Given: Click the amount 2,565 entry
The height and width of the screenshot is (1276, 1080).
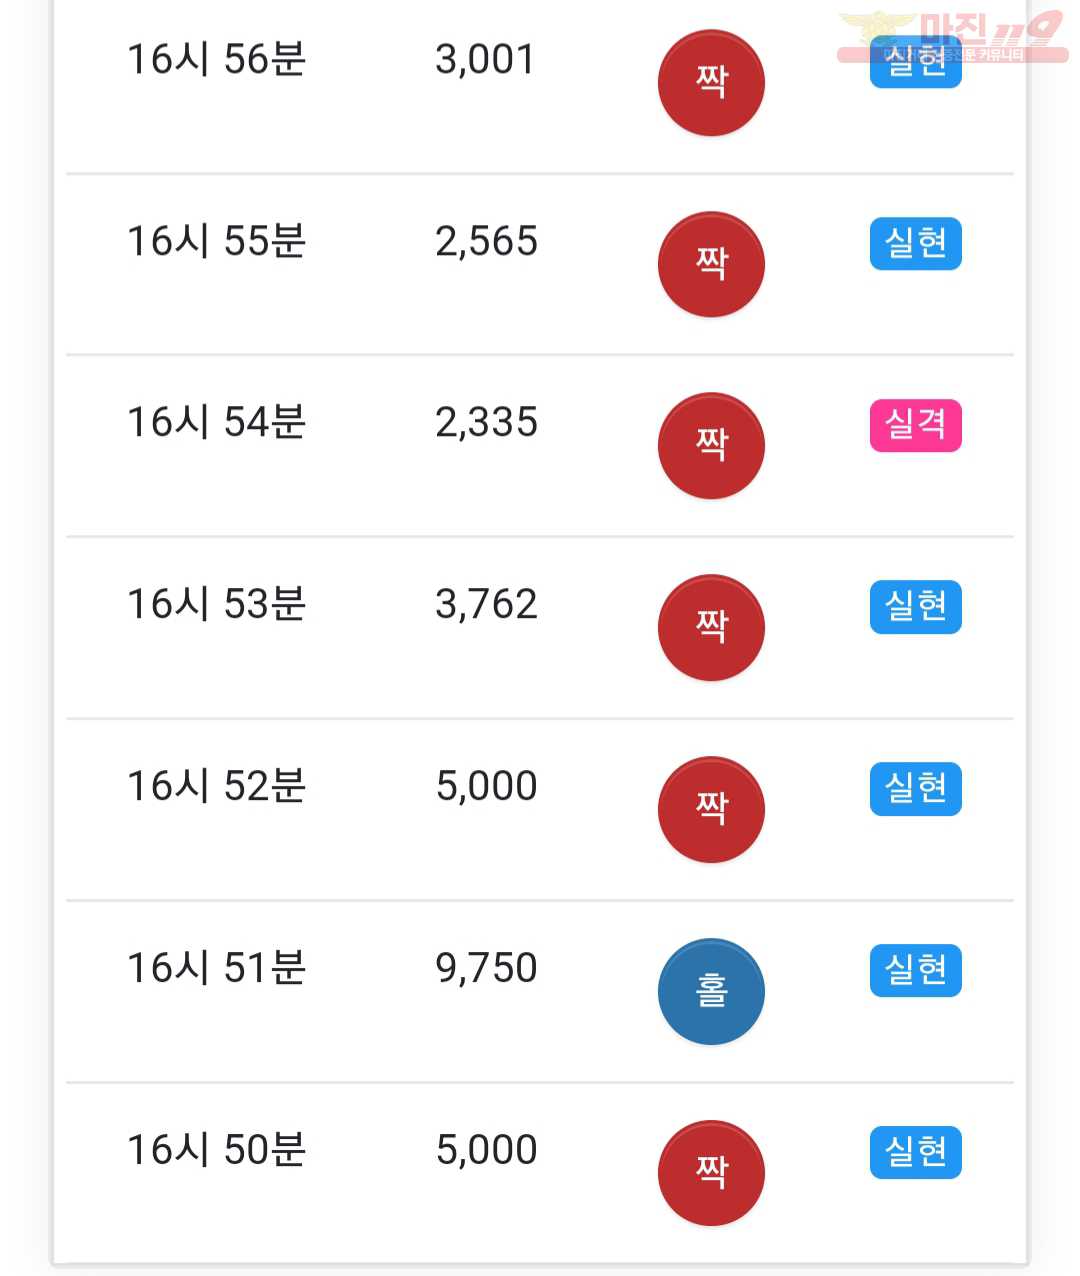Looking at the screenshot, I should tap(487, 241).
